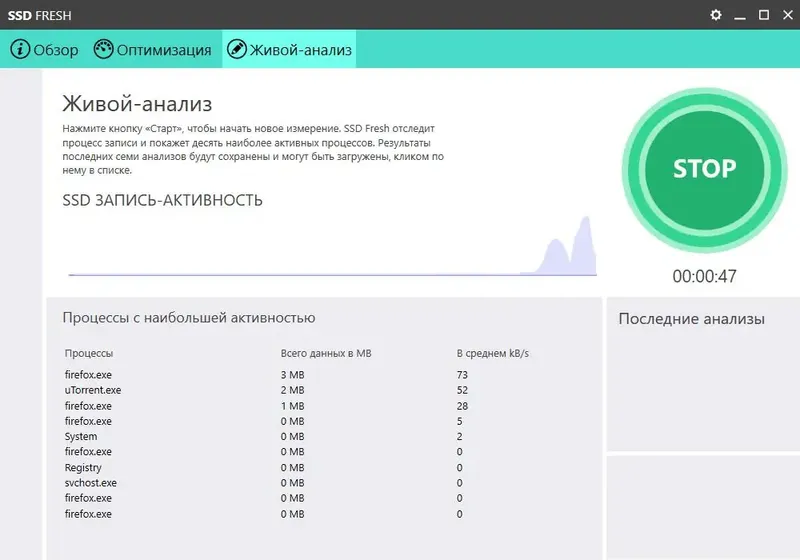Open the Оптимизация tab
The height and width of the screenshot is (560, 800).
pos(153,49)
